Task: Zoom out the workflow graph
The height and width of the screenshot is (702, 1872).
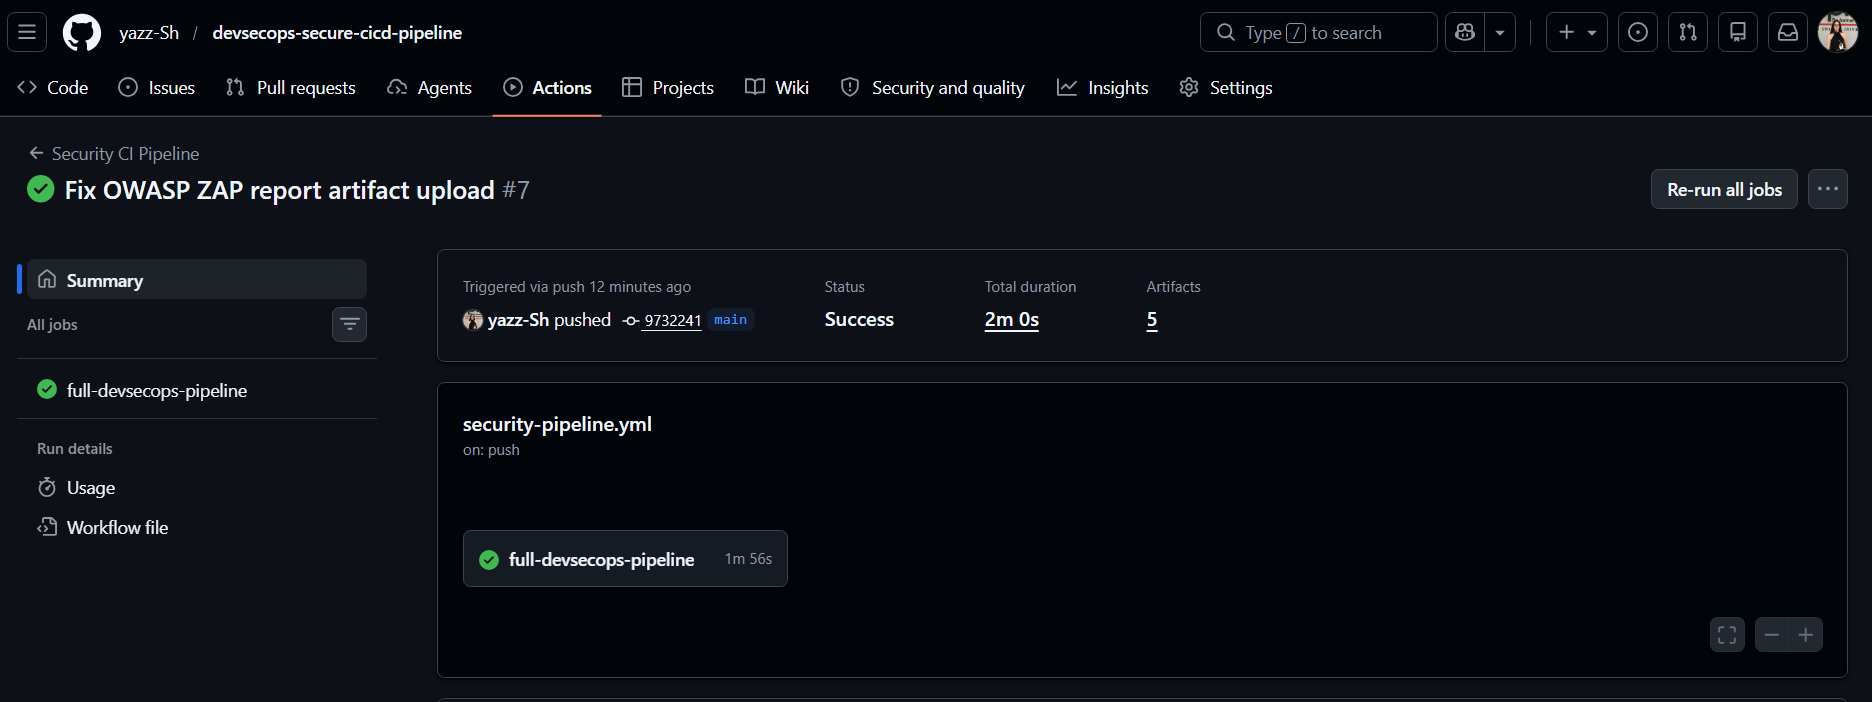Action: tap(1772, 635)
